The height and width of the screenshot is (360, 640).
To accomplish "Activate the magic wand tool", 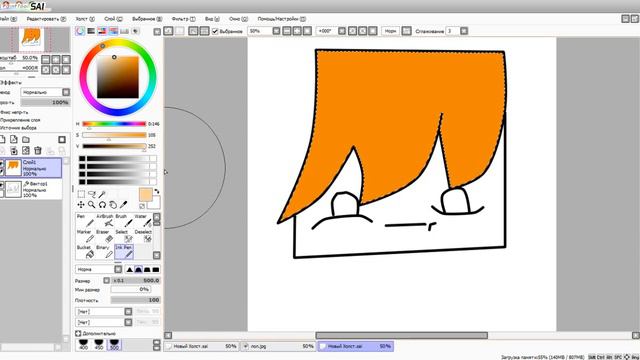I will pyautogui.click(x=102, y=194).
